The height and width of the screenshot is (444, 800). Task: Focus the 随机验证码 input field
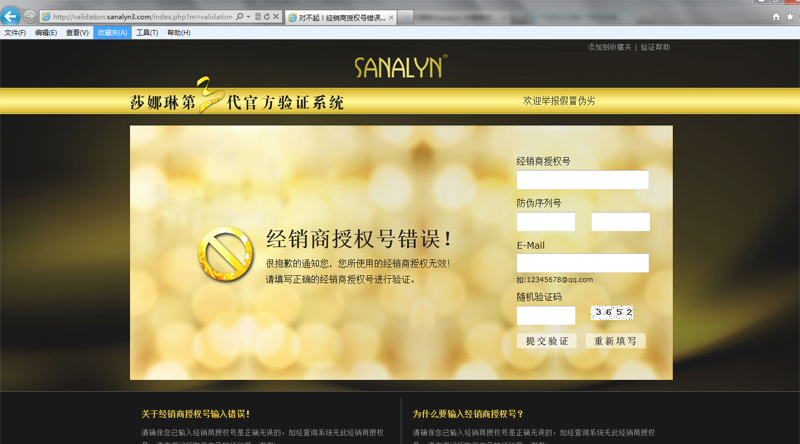click(x=546, y=315)
